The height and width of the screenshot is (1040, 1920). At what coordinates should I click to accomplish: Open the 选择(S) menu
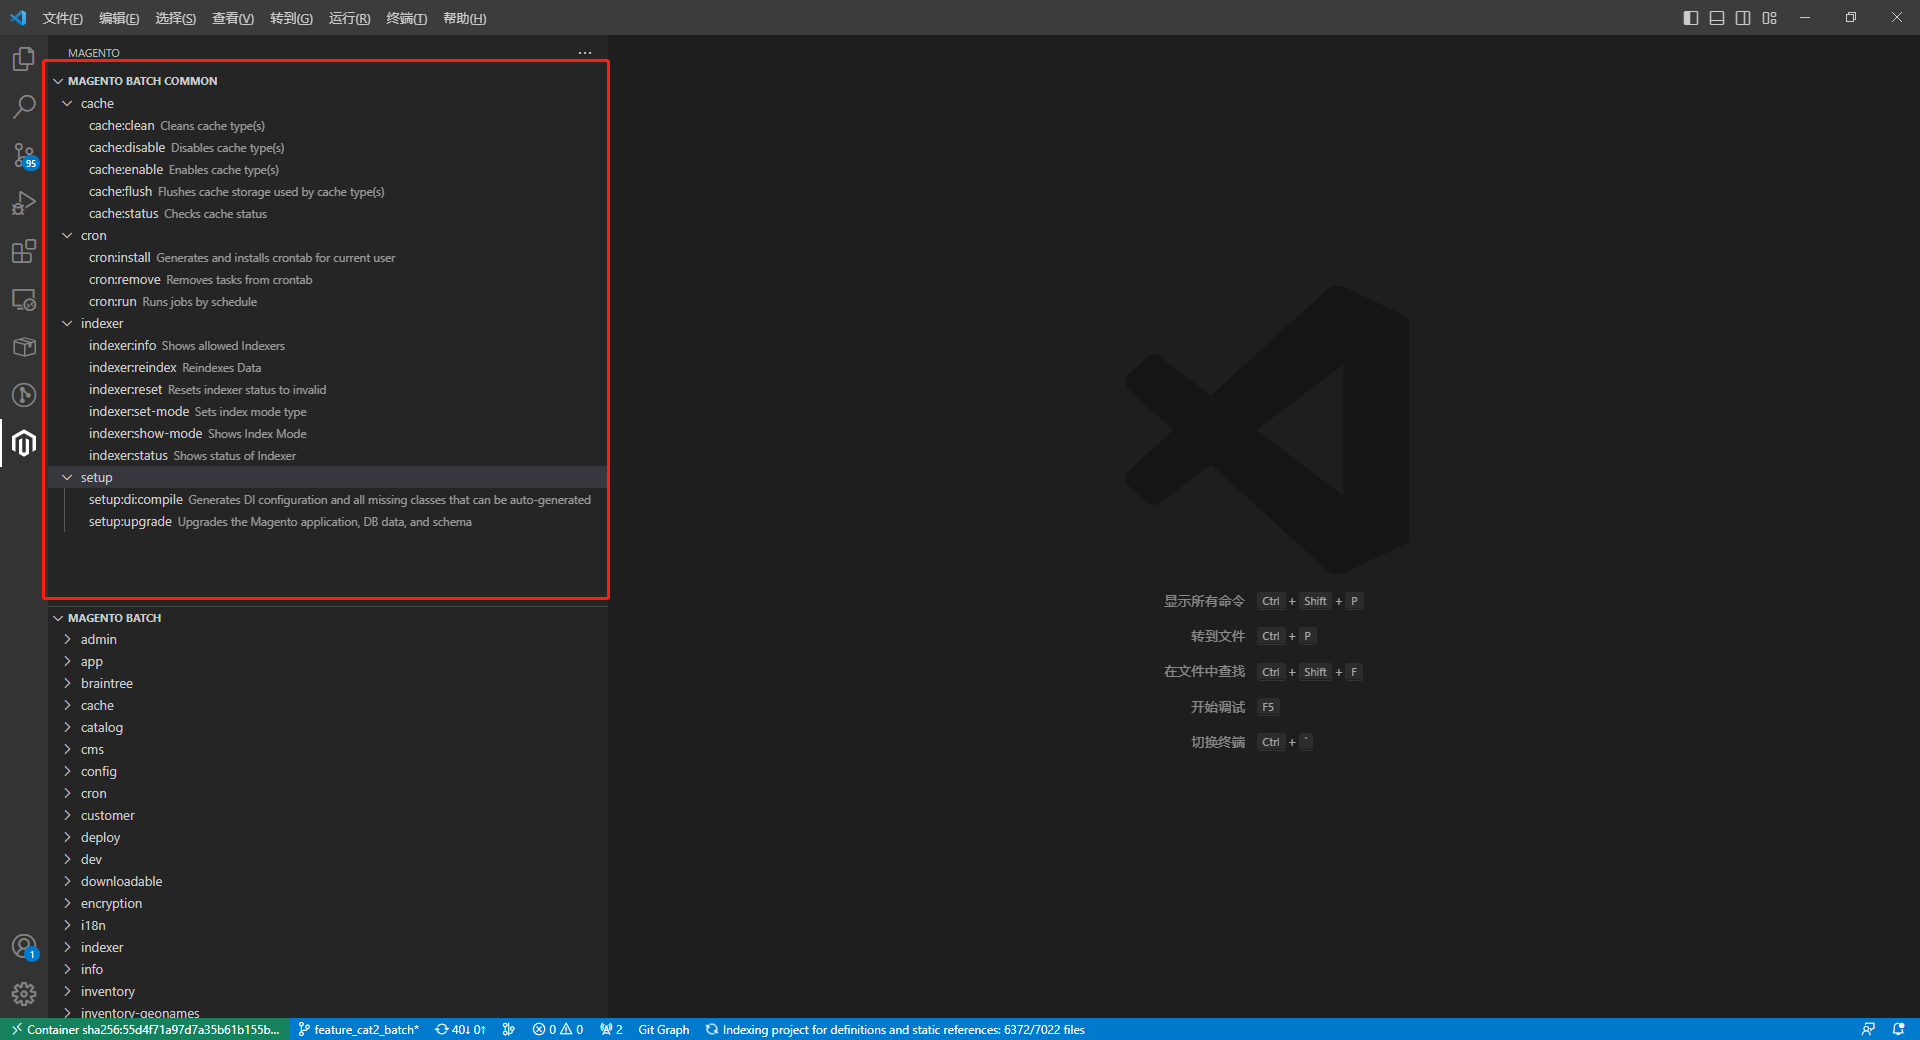pyautogui.click(x=176, y=18)
